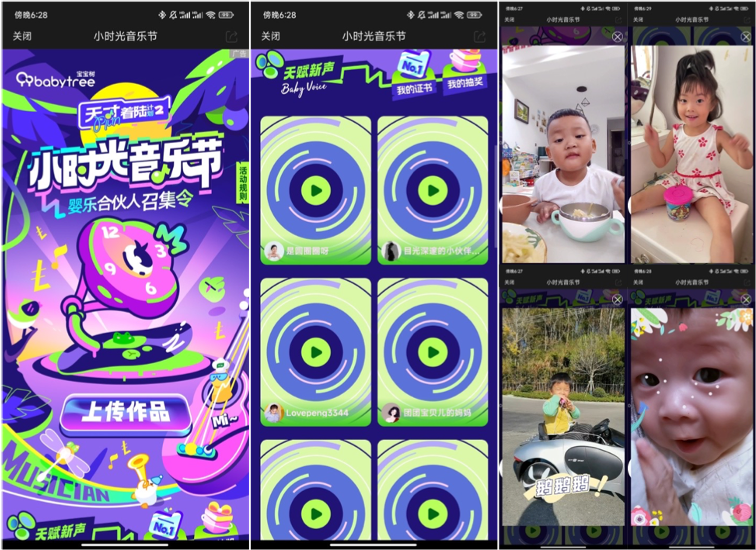
Task: Play the record card by 是圆圈圈呀
Action: click(x=316, y=190)
